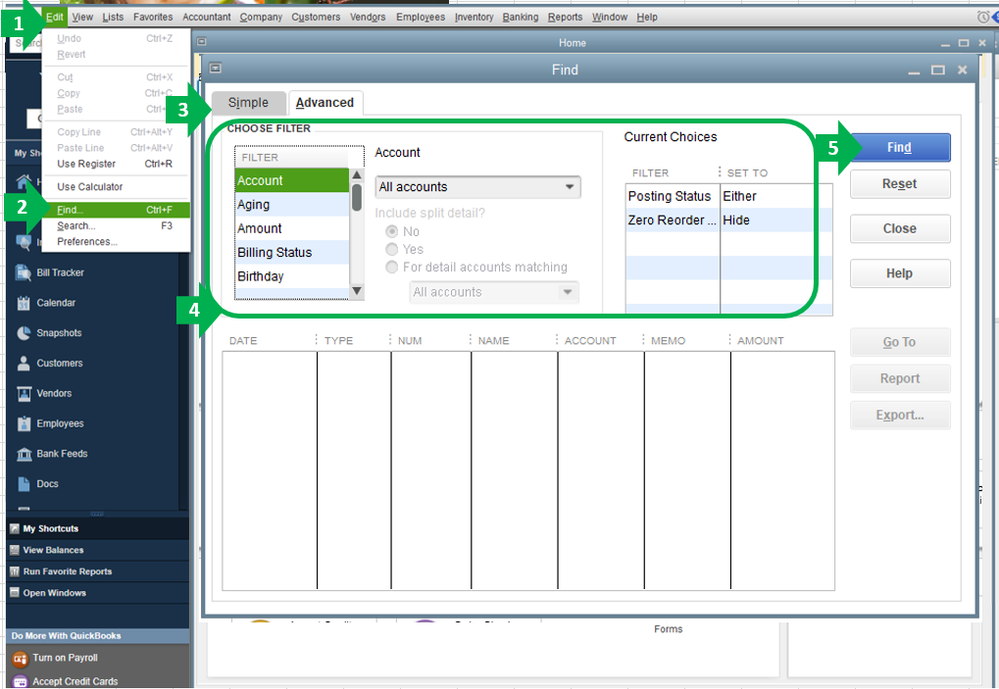The width and height of the screenshot is (999, 689).
Task: Click the View Balances panel icon
Action: point(15,550)
